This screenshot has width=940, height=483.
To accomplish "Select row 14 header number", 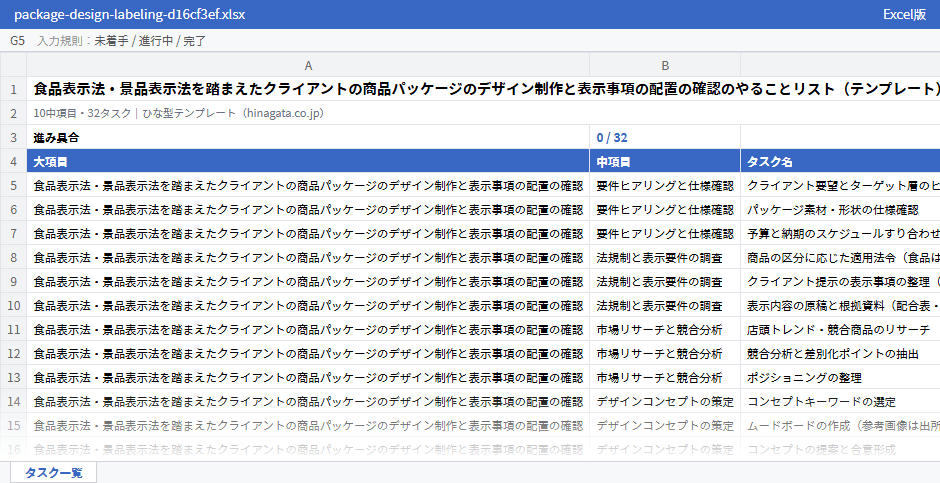I will 13,401.
